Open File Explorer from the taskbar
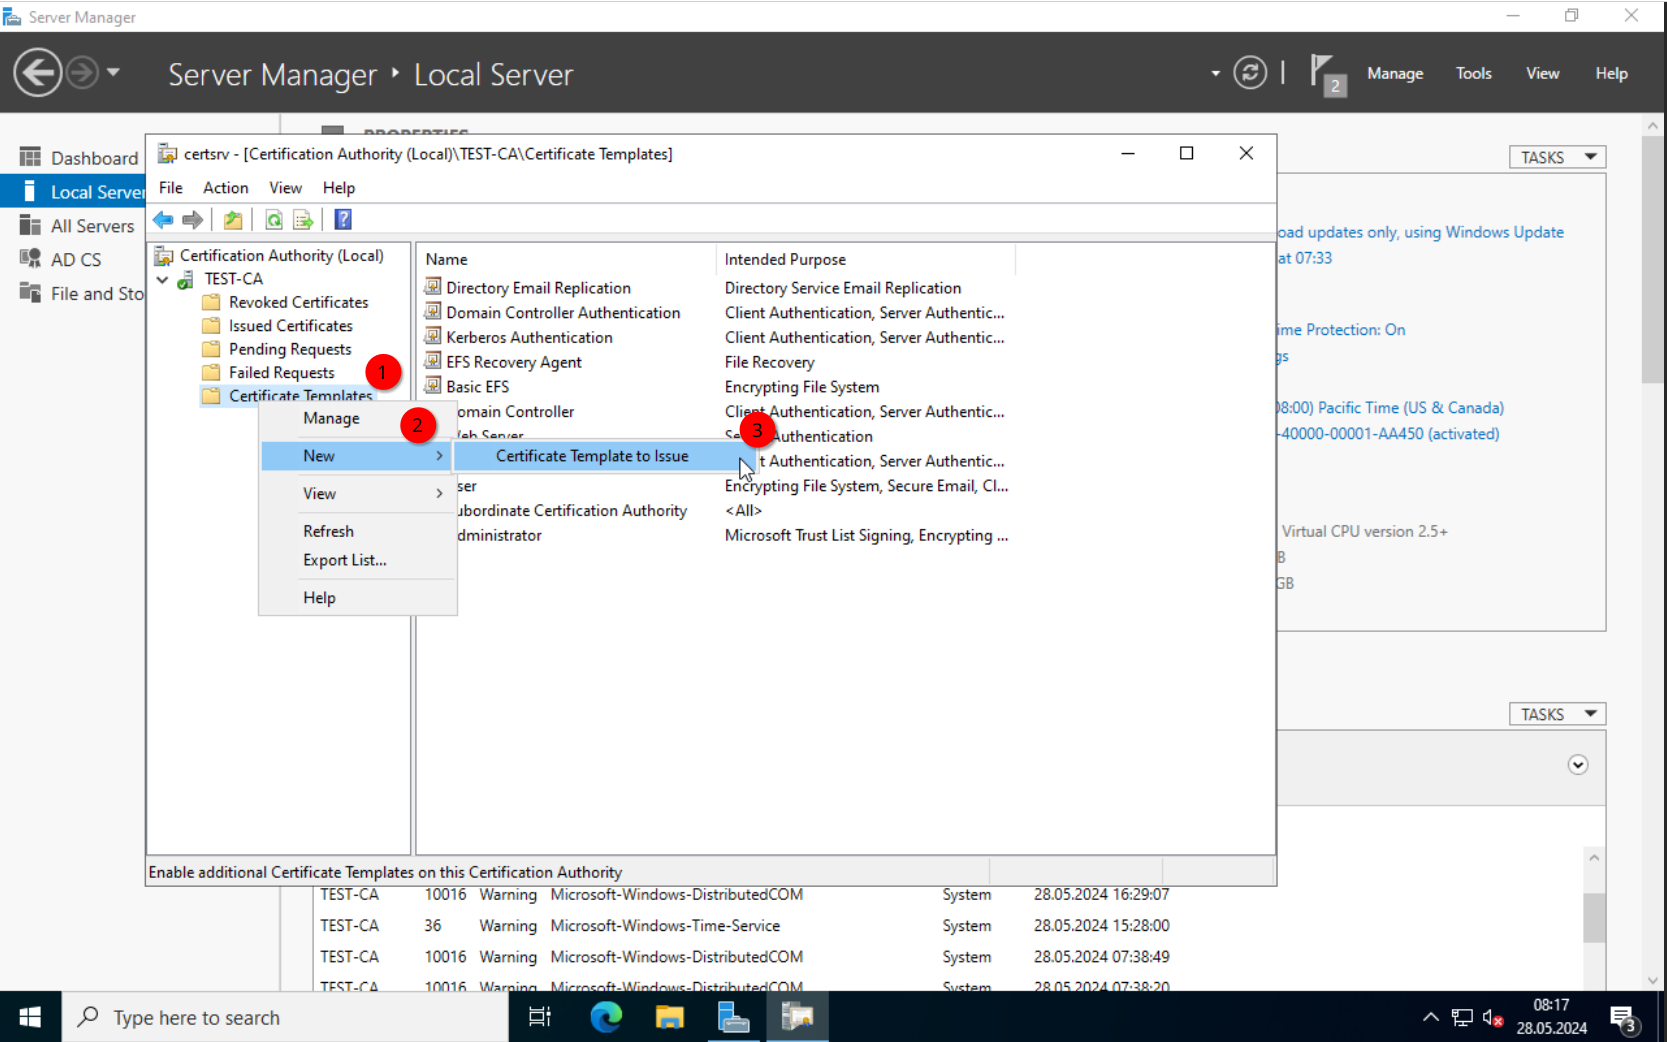The height and width of the screenshot is (1042, 1667). 669,1017
